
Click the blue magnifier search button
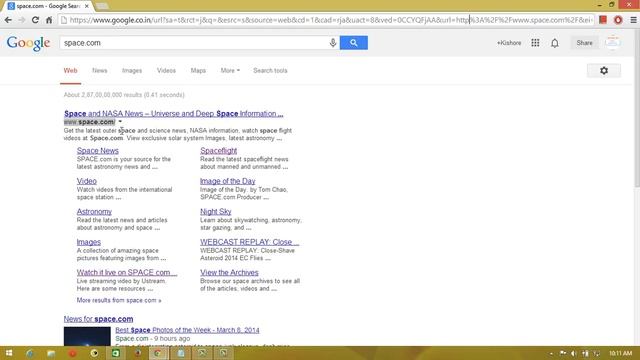pos(353,42)
